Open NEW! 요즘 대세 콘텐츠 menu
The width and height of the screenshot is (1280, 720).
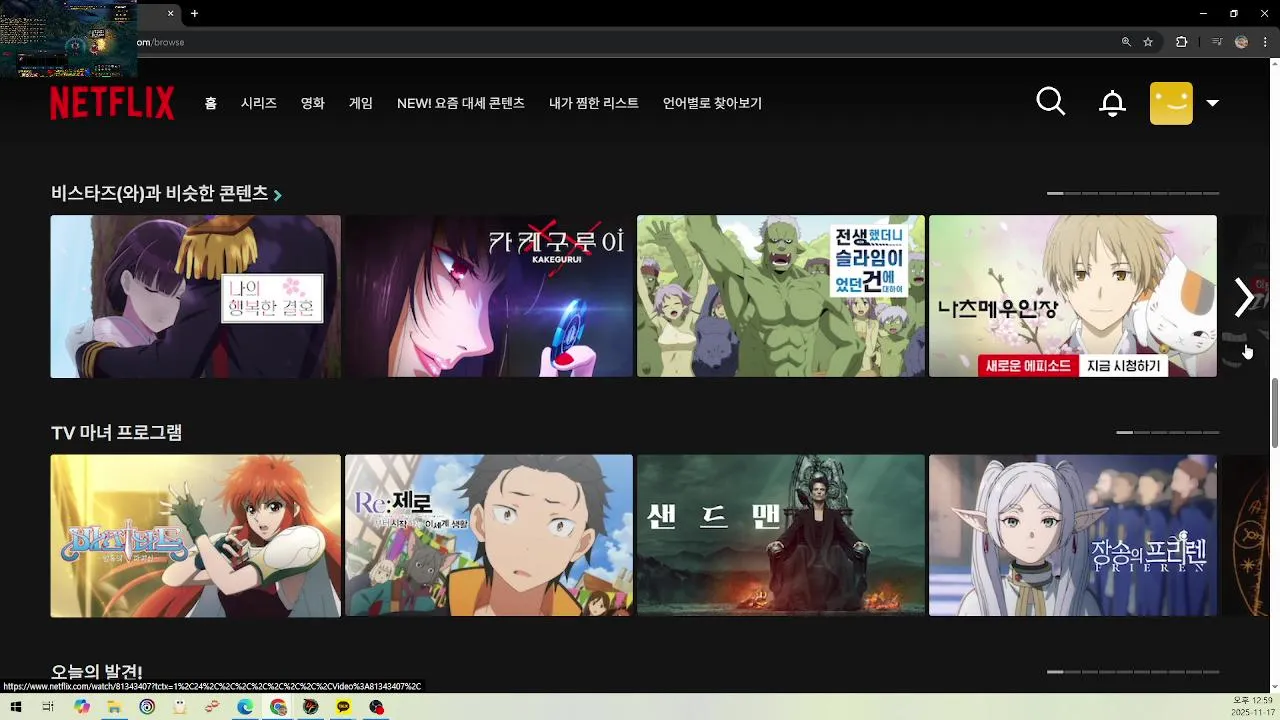pyautogui.click(x=461, y=103)
